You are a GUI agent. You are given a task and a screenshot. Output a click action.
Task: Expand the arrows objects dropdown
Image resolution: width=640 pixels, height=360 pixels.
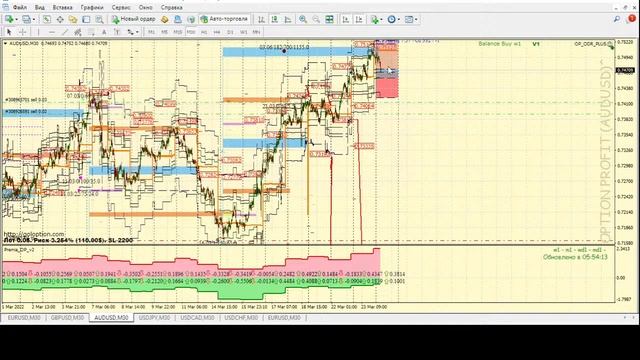pos(137,32)
